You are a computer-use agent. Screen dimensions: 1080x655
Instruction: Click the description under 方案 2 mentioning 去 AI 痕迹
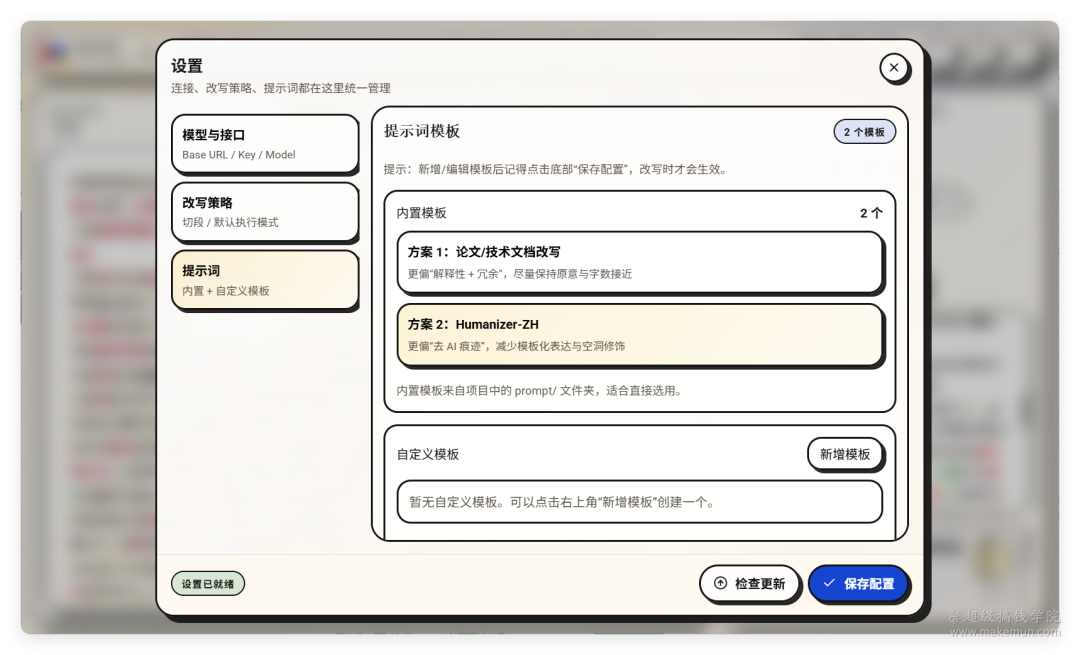click(x=516, y=346)
